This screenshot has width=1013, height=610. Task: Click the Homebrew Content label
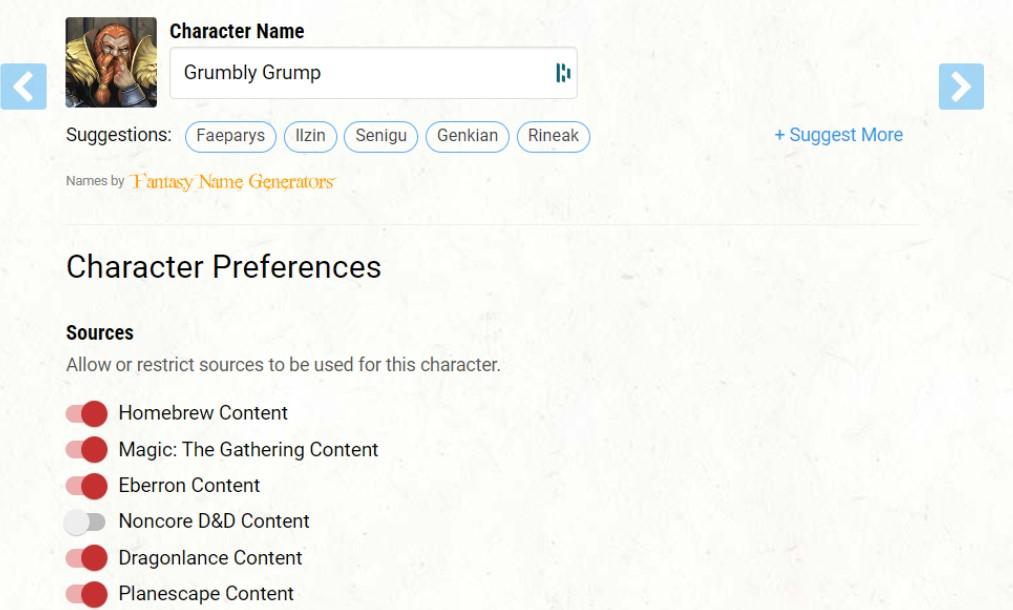pyautogui.click(x=203, y=413)
